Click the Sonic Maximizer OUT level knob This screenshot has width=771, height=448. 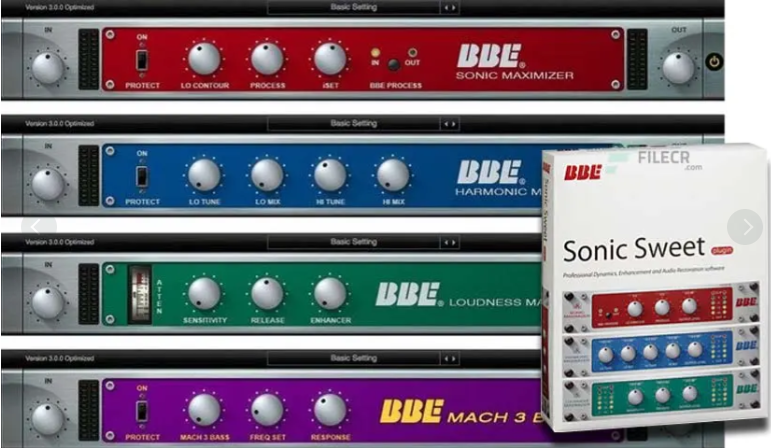point(679,67)
